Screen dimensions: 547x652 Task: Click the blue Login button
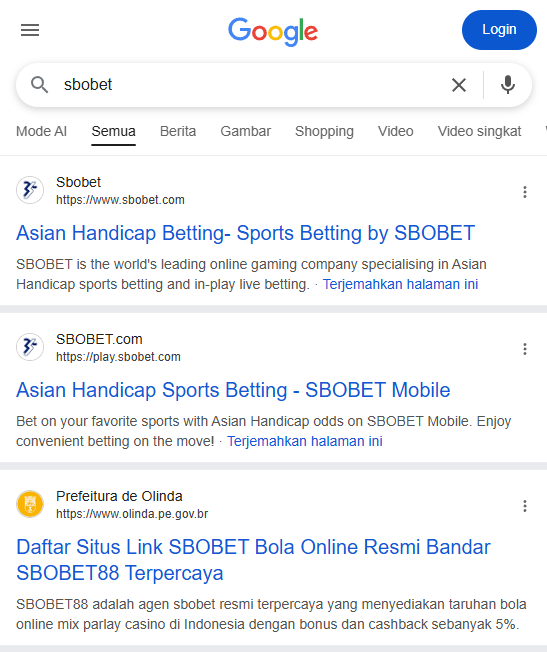coord(499,30)
